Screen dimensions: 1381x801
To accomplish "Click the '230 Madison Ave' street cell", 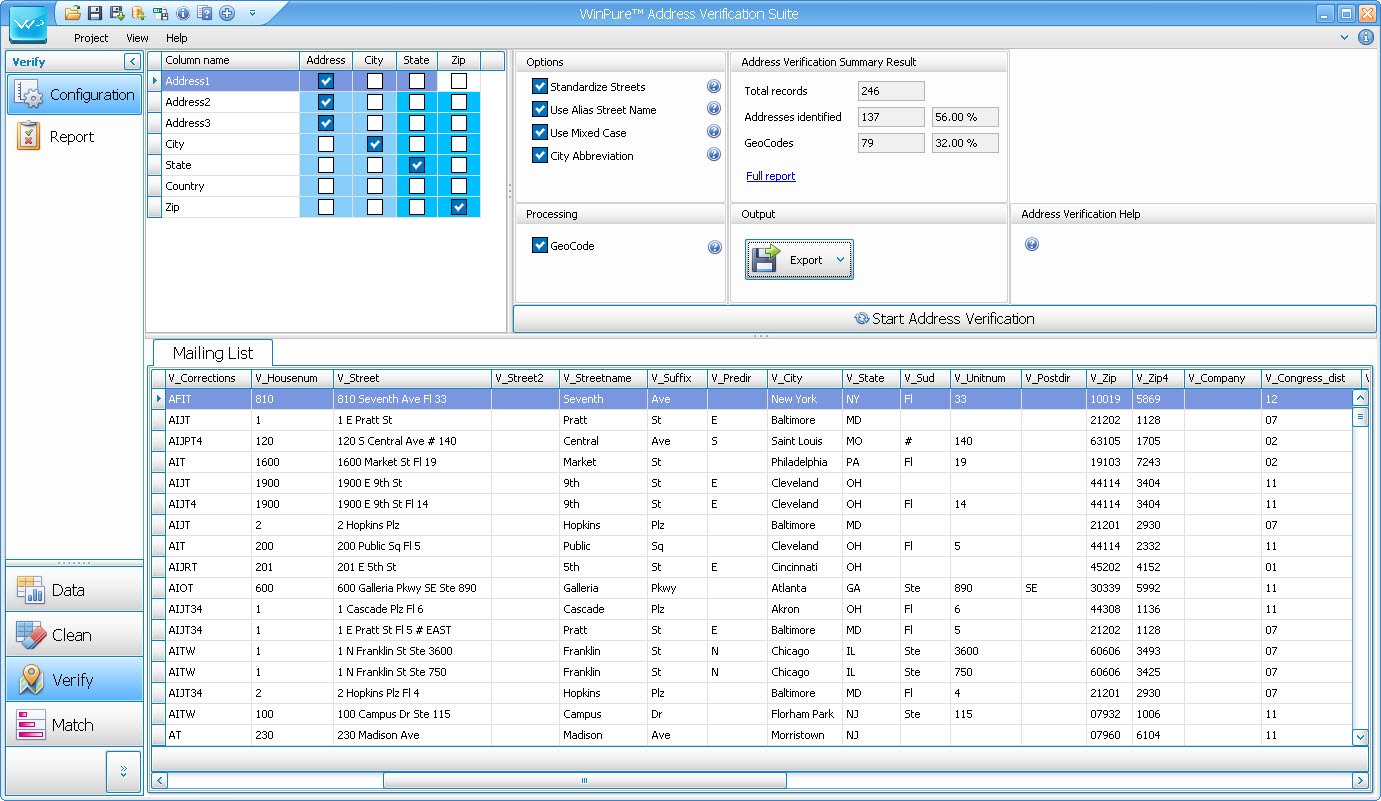I will pyautogui.click(x=413, y=735).
